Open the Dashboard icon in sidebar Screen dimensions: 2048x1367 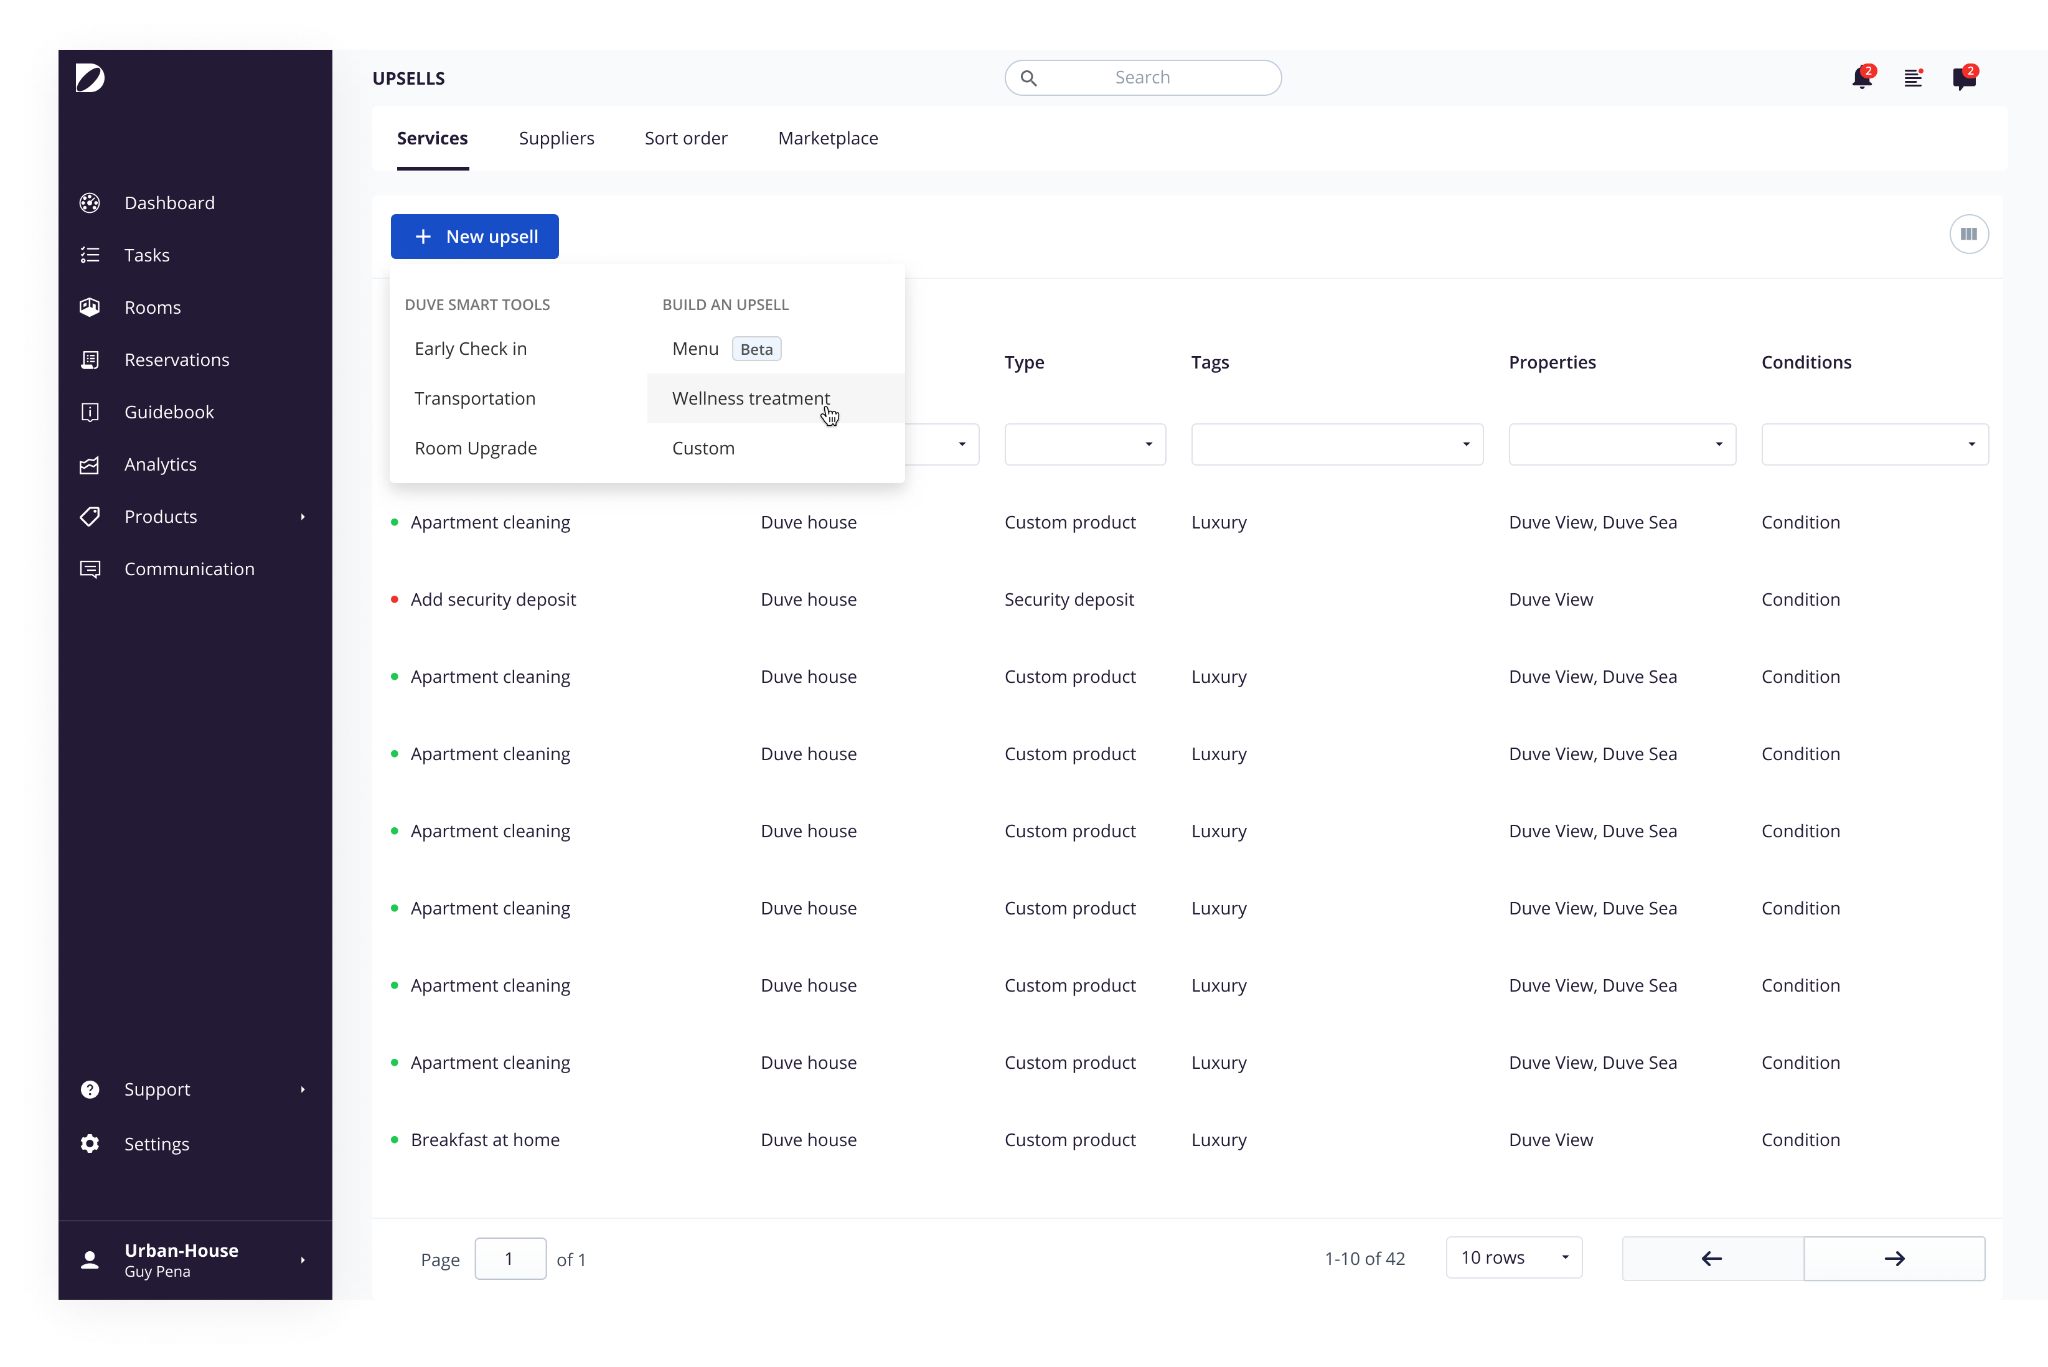tap(90, 203)
